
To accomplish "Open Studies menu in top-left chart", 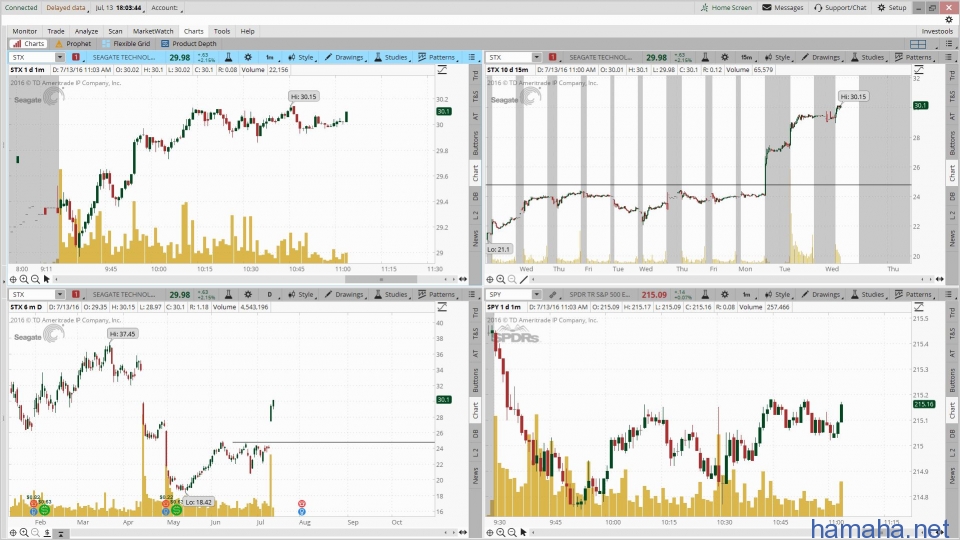I will click(391, 58).
